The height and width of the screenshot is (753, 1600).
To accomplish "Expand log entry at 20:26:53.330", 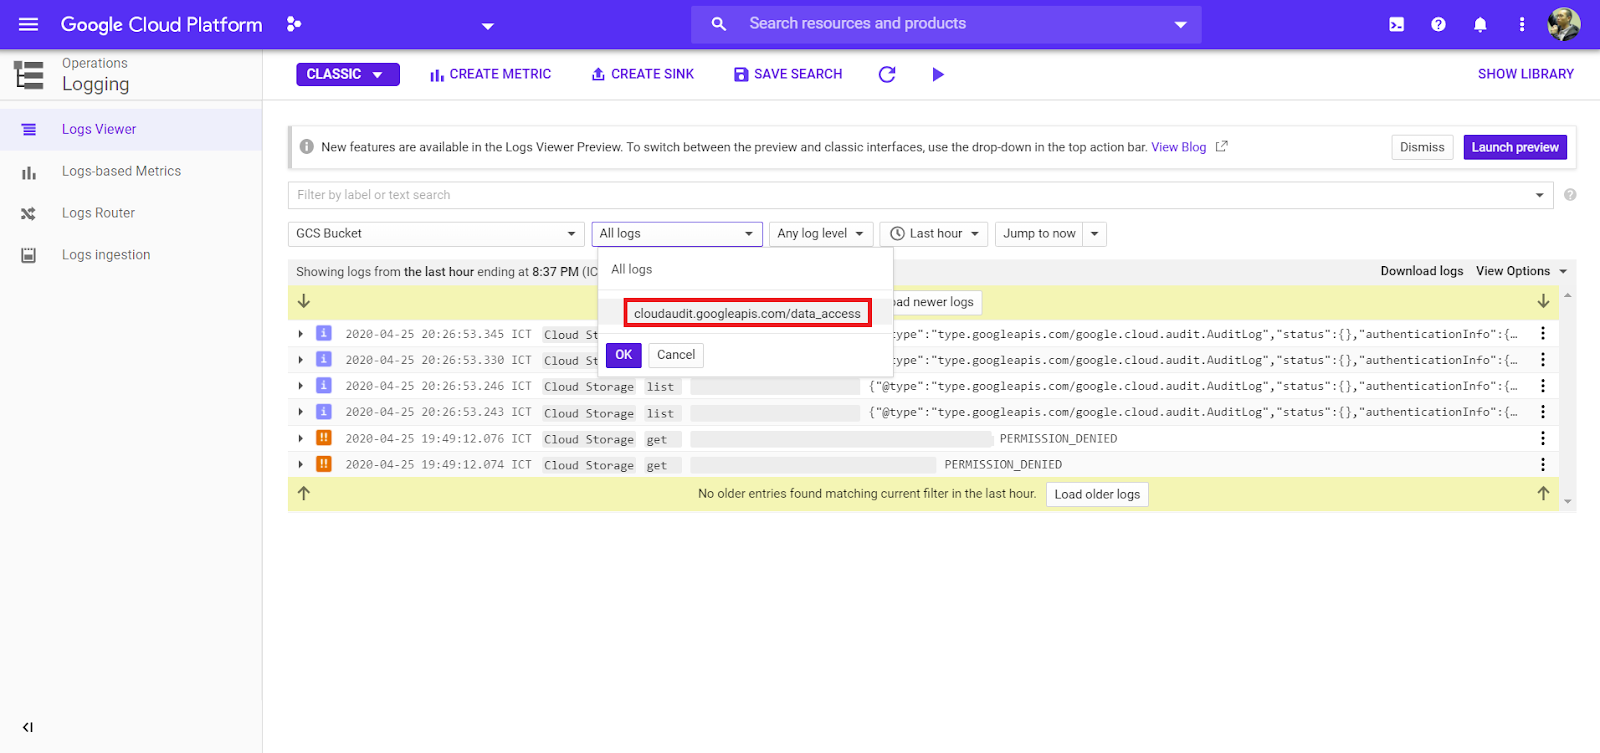I will click(300, 360).
